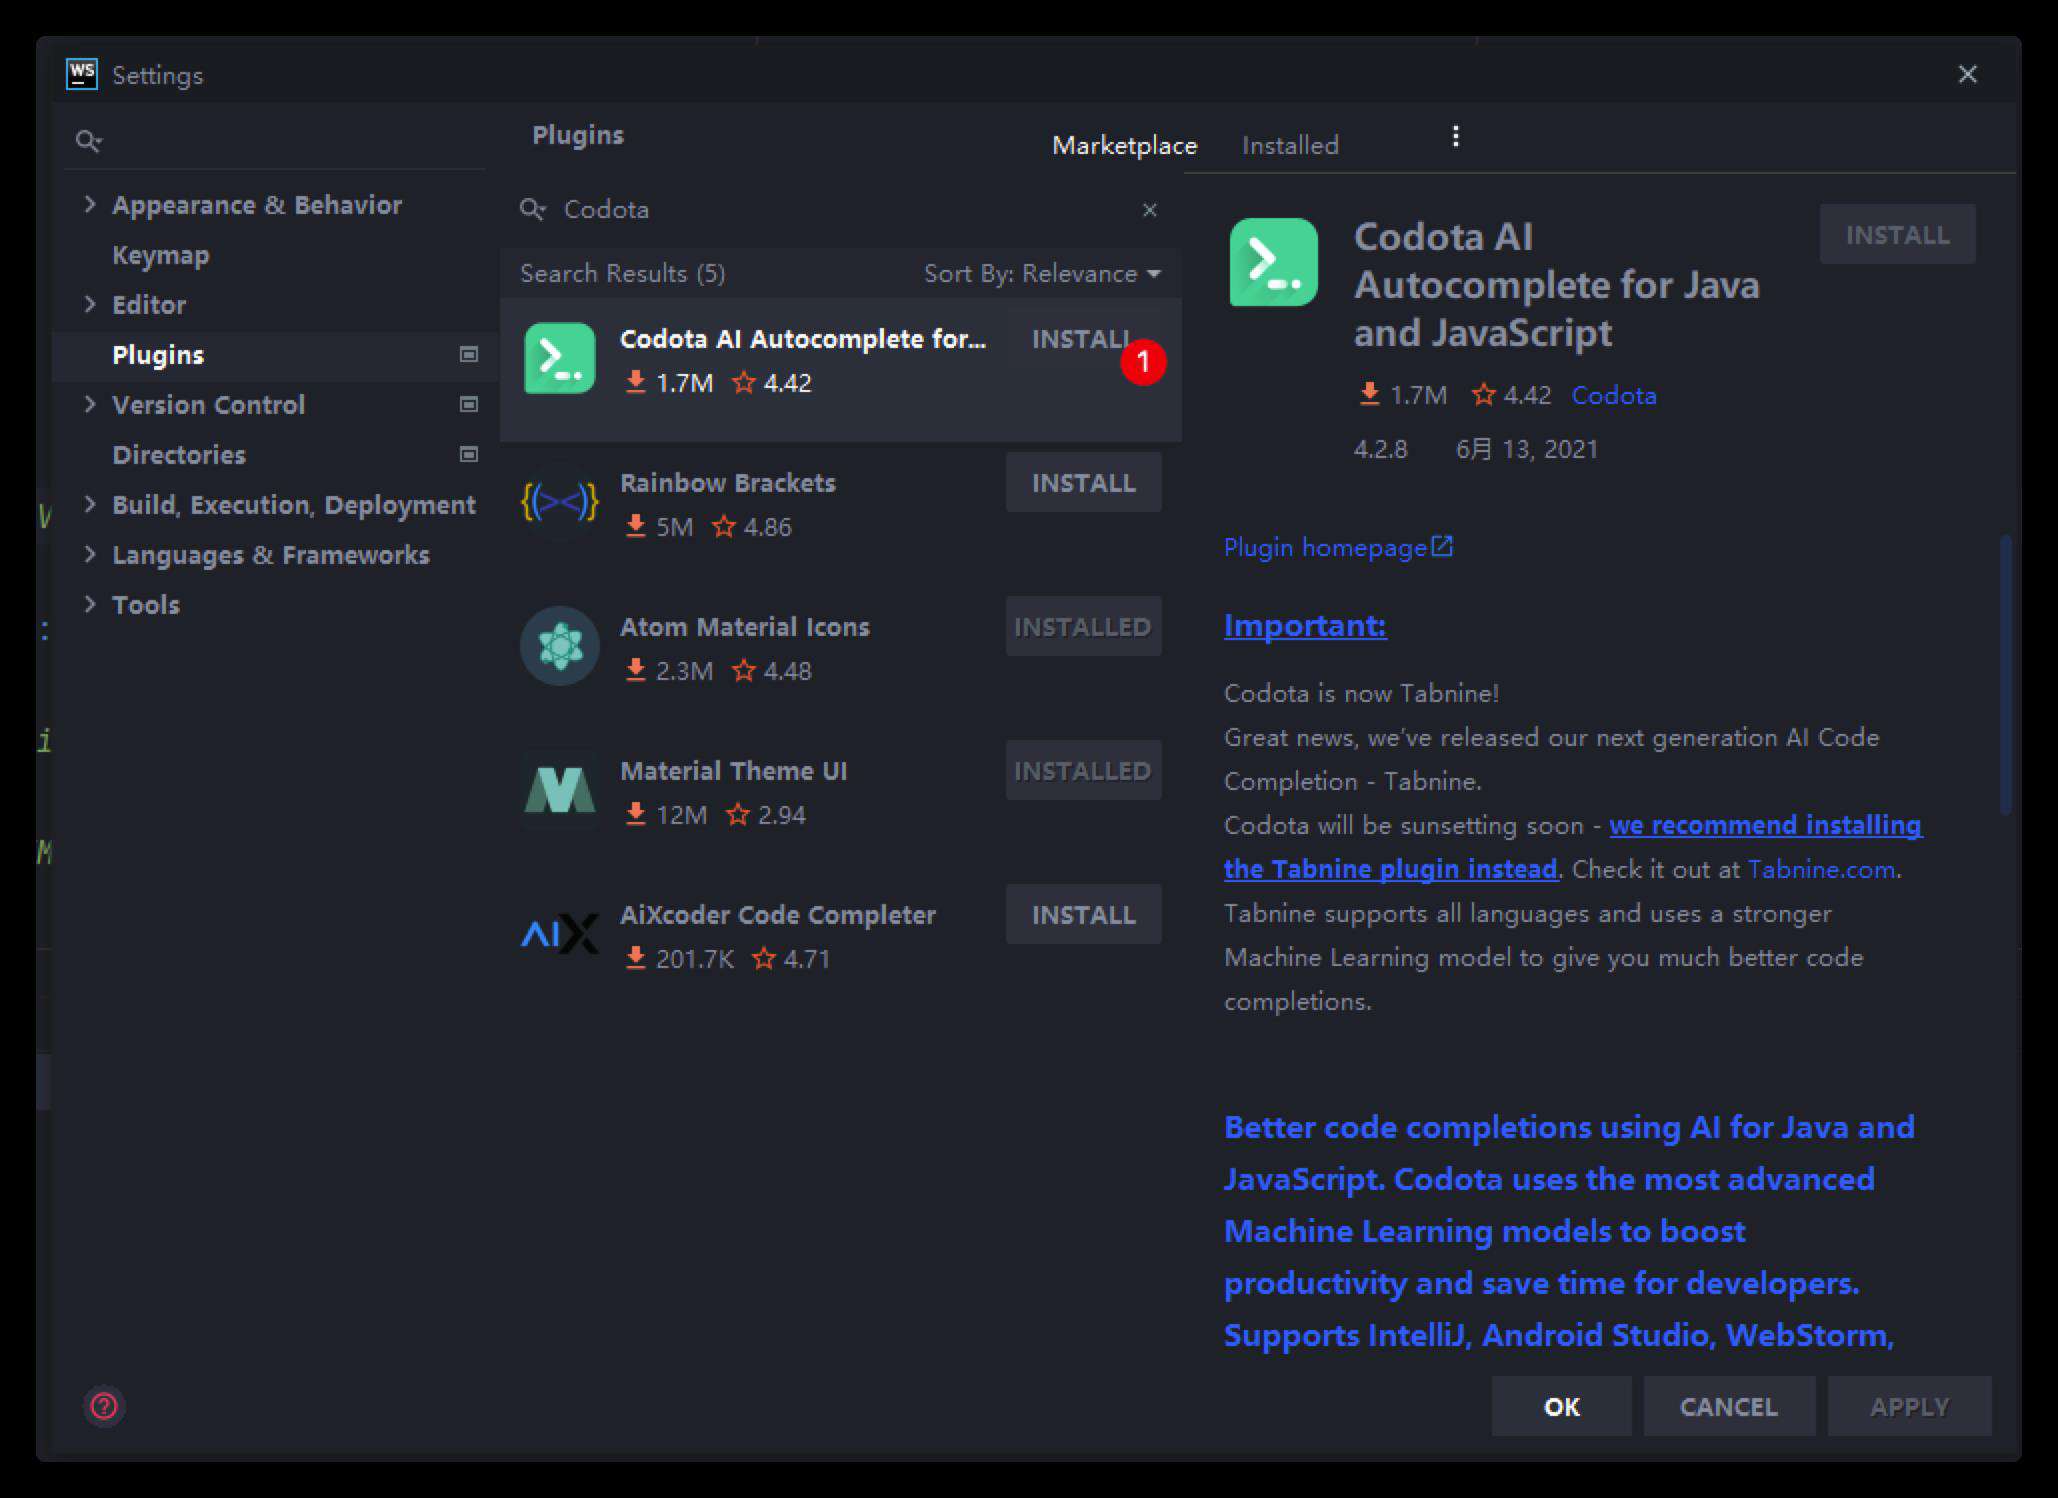Click INSTALLED button for Material Theme UI

point(1084,770)
